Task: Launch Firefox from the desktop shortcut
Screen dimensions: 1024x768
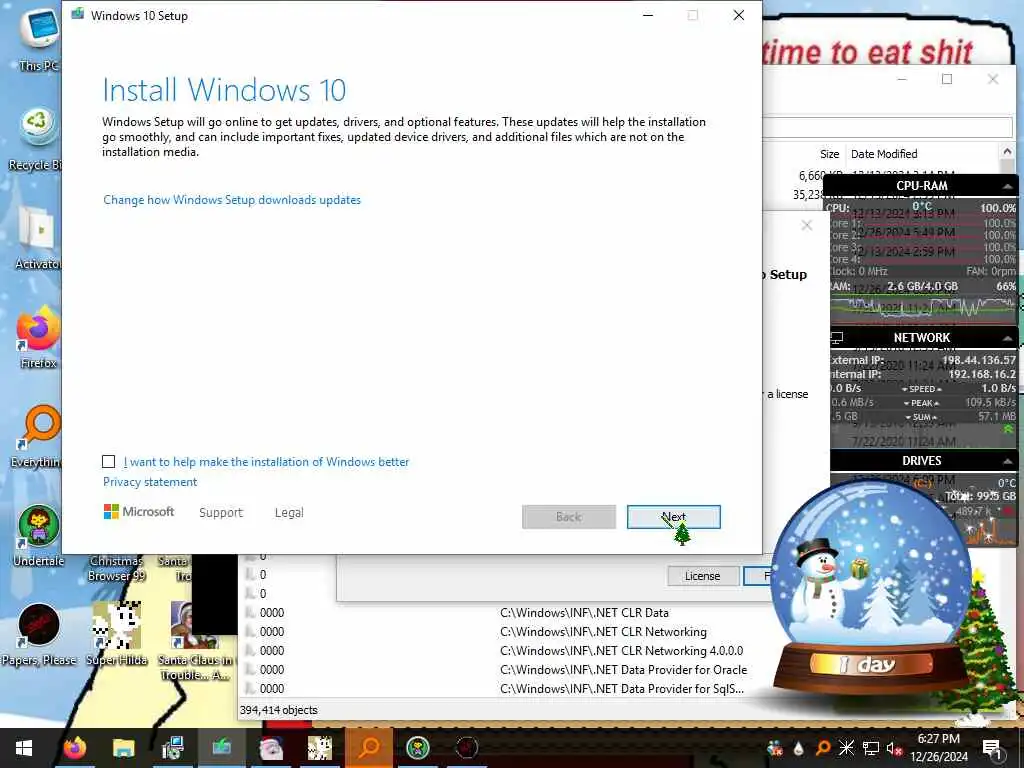Action: [x=38, y=338]
